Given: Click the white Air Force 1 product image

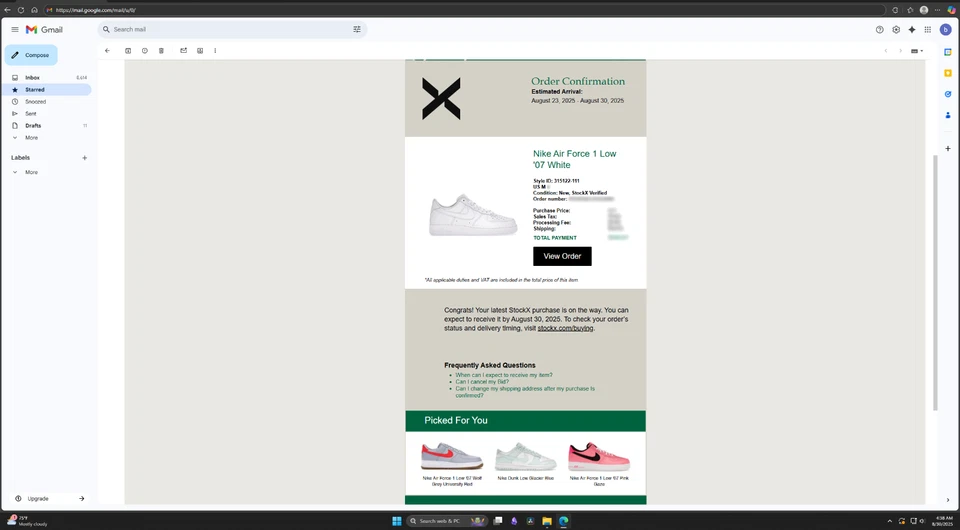Looking at the screenshot, I should pyautogui.click(x=473, y=215).
